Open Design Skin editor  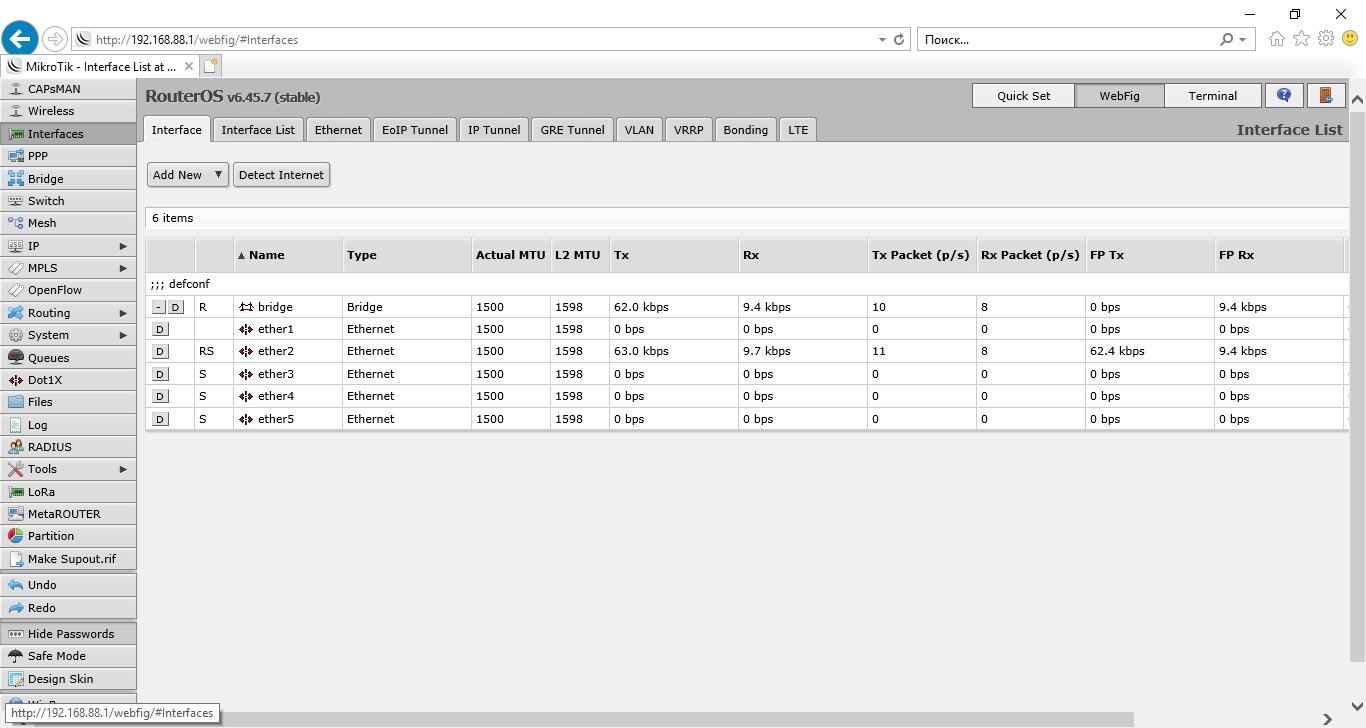68,679
